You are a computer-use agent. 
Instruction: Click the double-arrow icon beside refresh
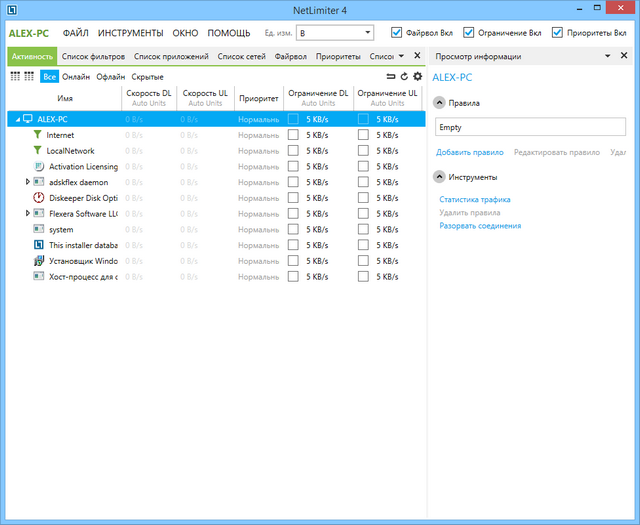click(x=391, y=76)
